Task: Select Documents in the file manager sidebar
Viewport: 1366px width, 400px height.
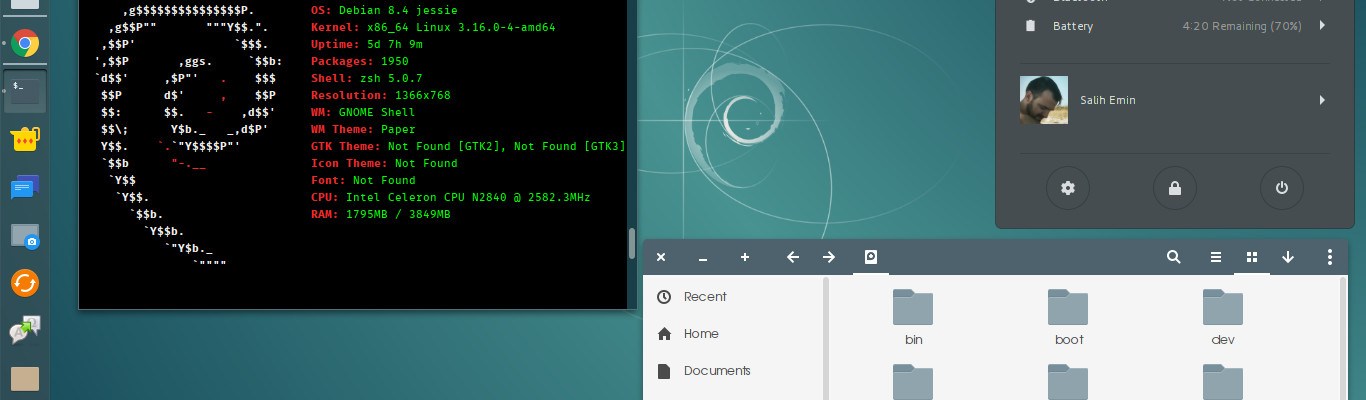Action: coord(717,371)
